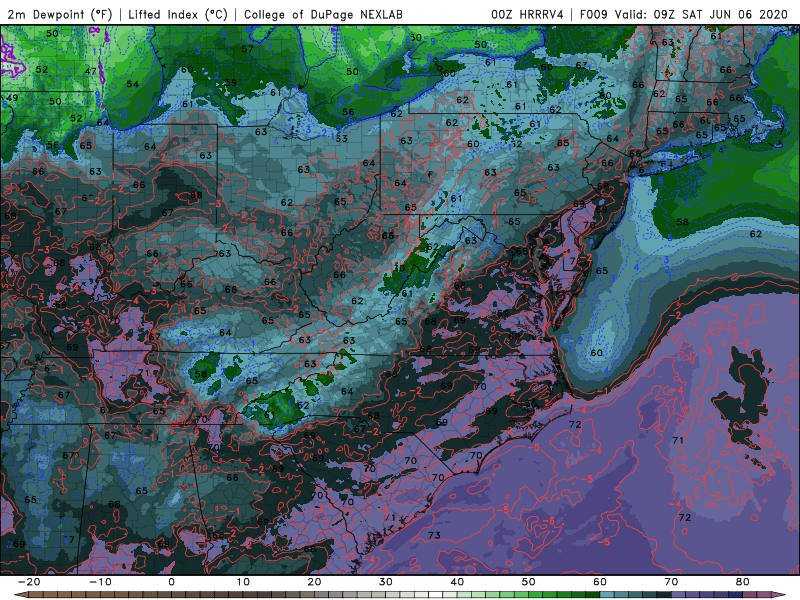The height and width of the screenshot is (600, 800).
Task: Click the '88' dewpoint value on map
Action: tap(196, 195)
